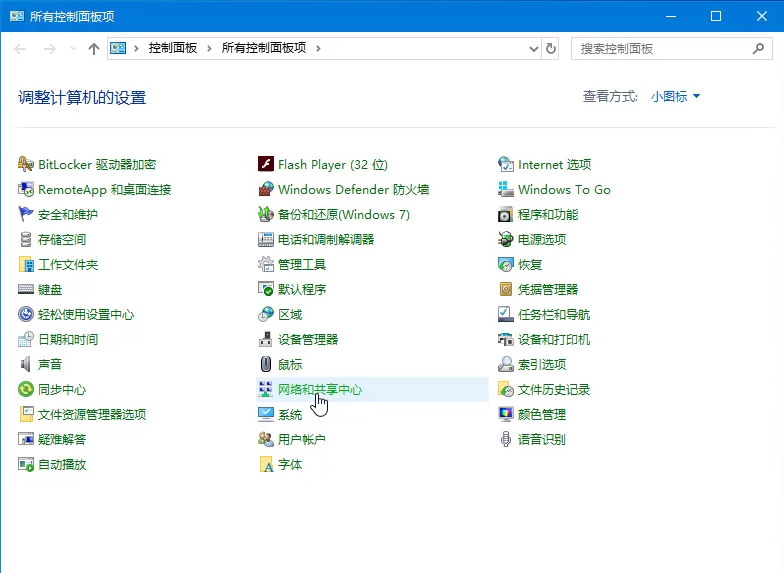Screen dimensions: 784x573
Task: Open the 恢复 icon
Action: coord(506,264)
